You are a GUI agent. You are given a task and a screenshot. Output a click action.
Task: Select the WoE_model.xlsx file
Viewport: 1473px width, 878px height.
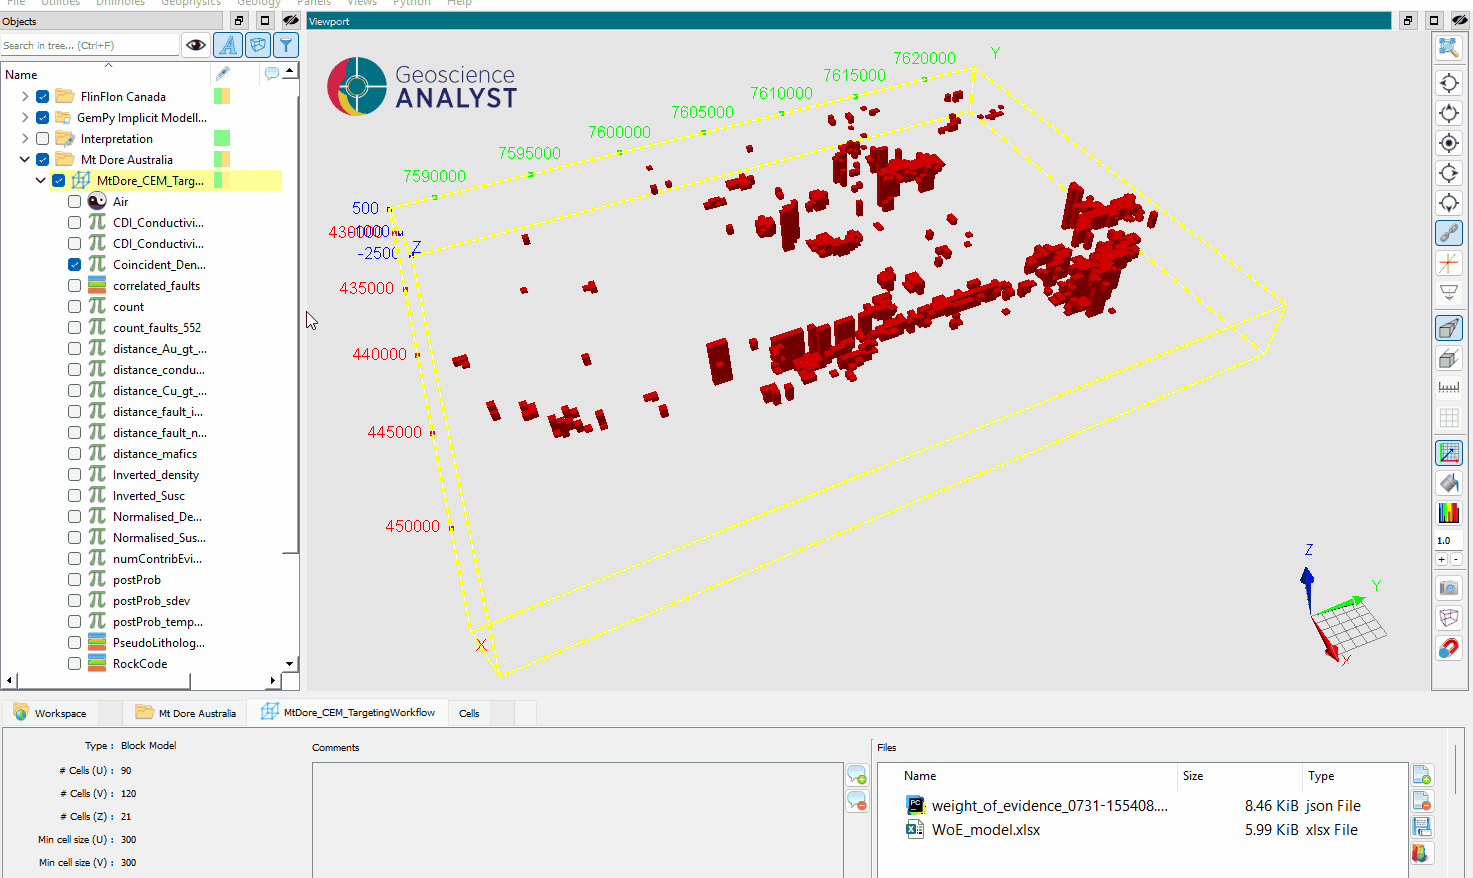(985, 830)
